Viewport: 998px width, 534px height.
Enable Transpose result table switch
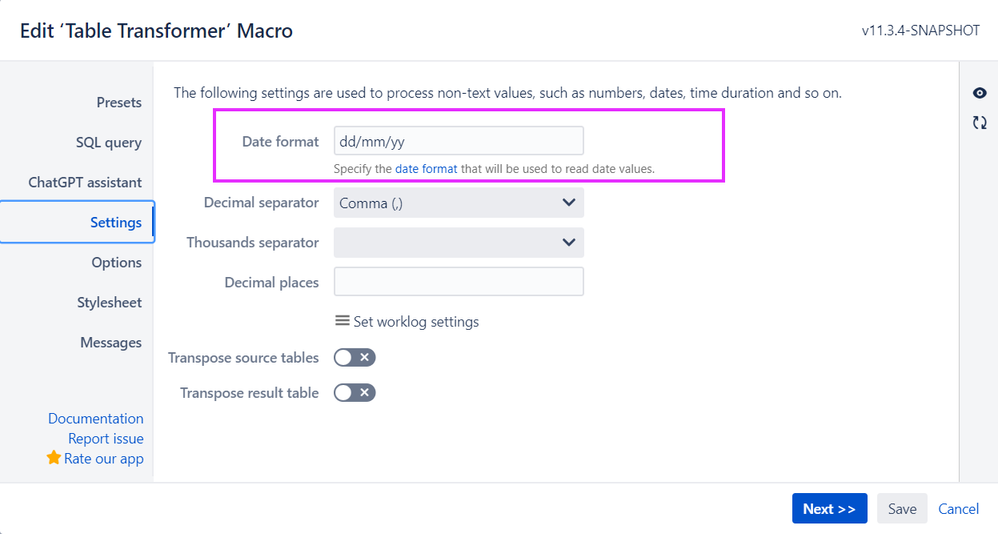pos(355,393)
